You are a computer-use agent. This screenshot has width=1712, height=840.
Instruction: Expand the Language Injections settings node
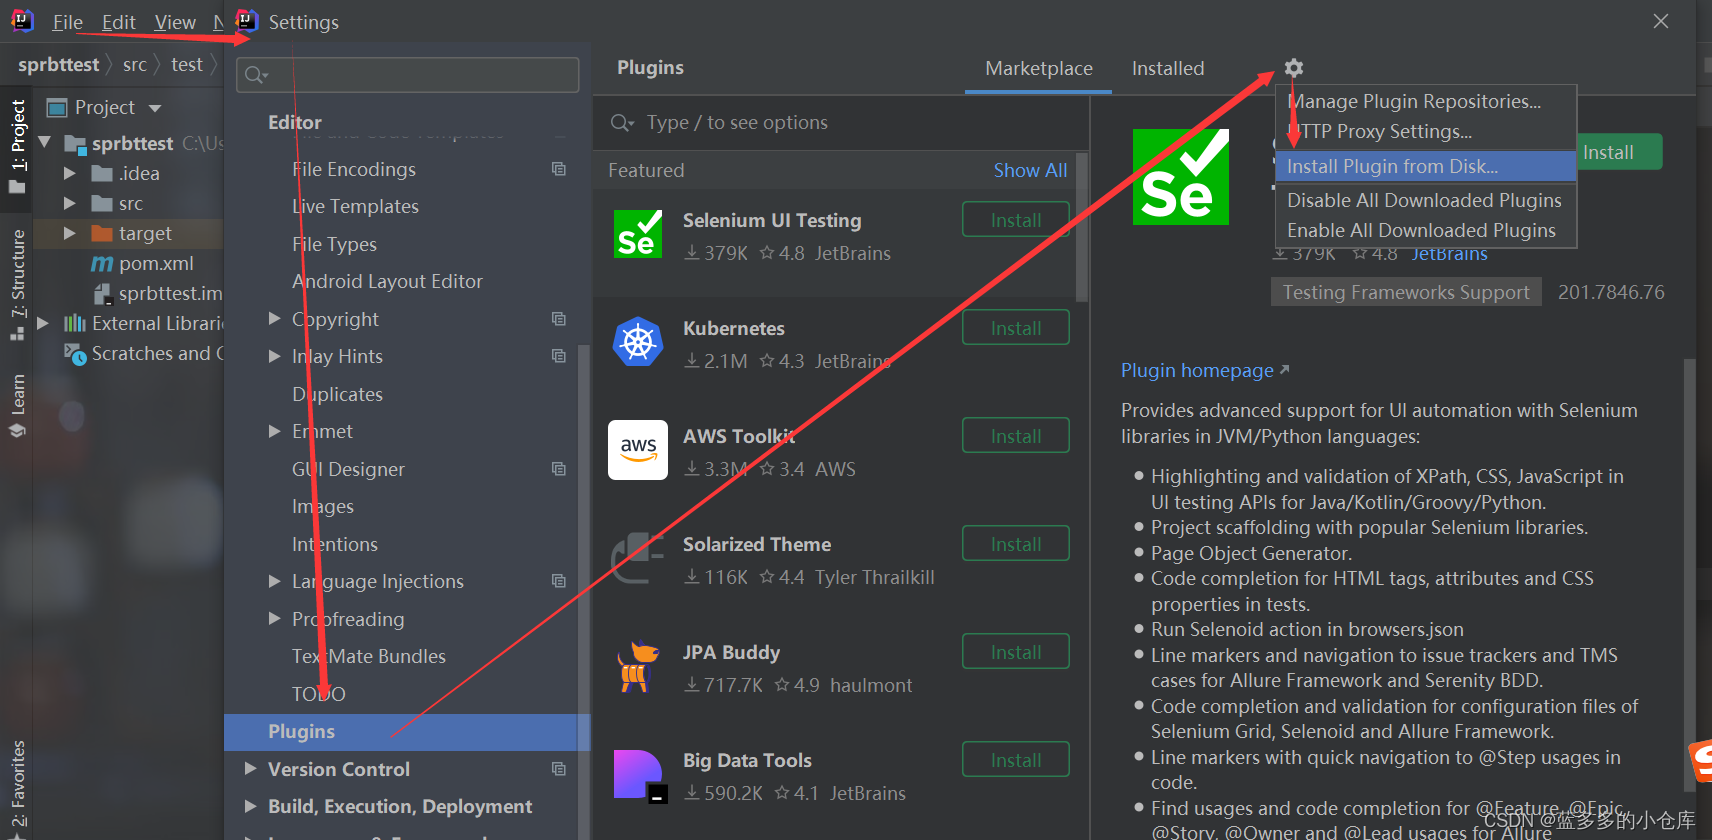[274, 581]
